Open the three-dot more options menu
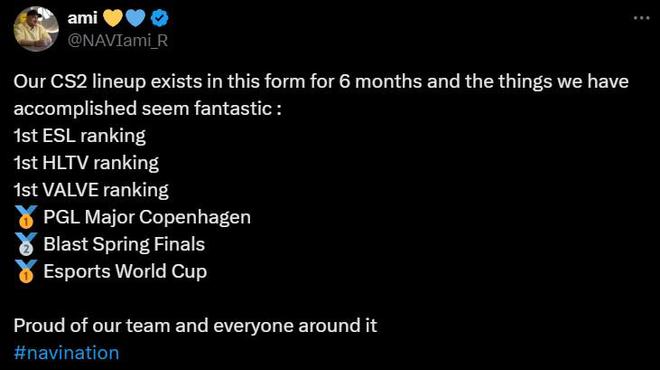This screenshot has width=660, height=370. [641, 18]
